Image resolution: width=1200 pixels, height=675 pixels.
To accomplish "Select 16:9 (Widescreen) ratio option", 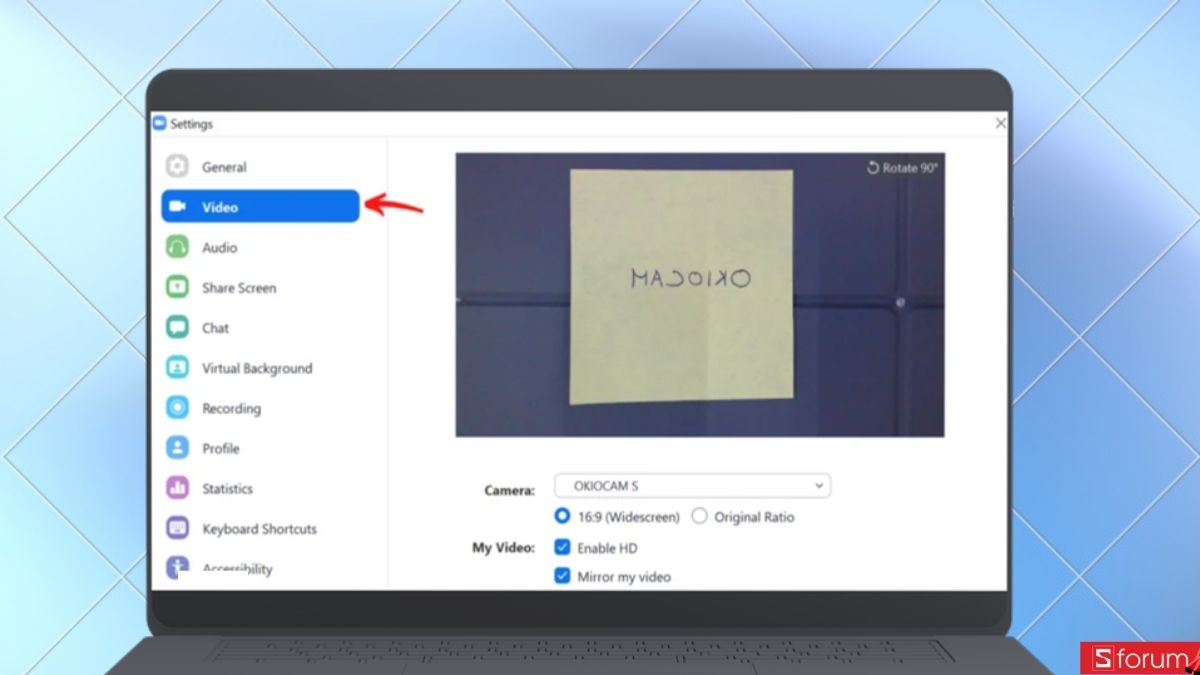I will (562, 517).
